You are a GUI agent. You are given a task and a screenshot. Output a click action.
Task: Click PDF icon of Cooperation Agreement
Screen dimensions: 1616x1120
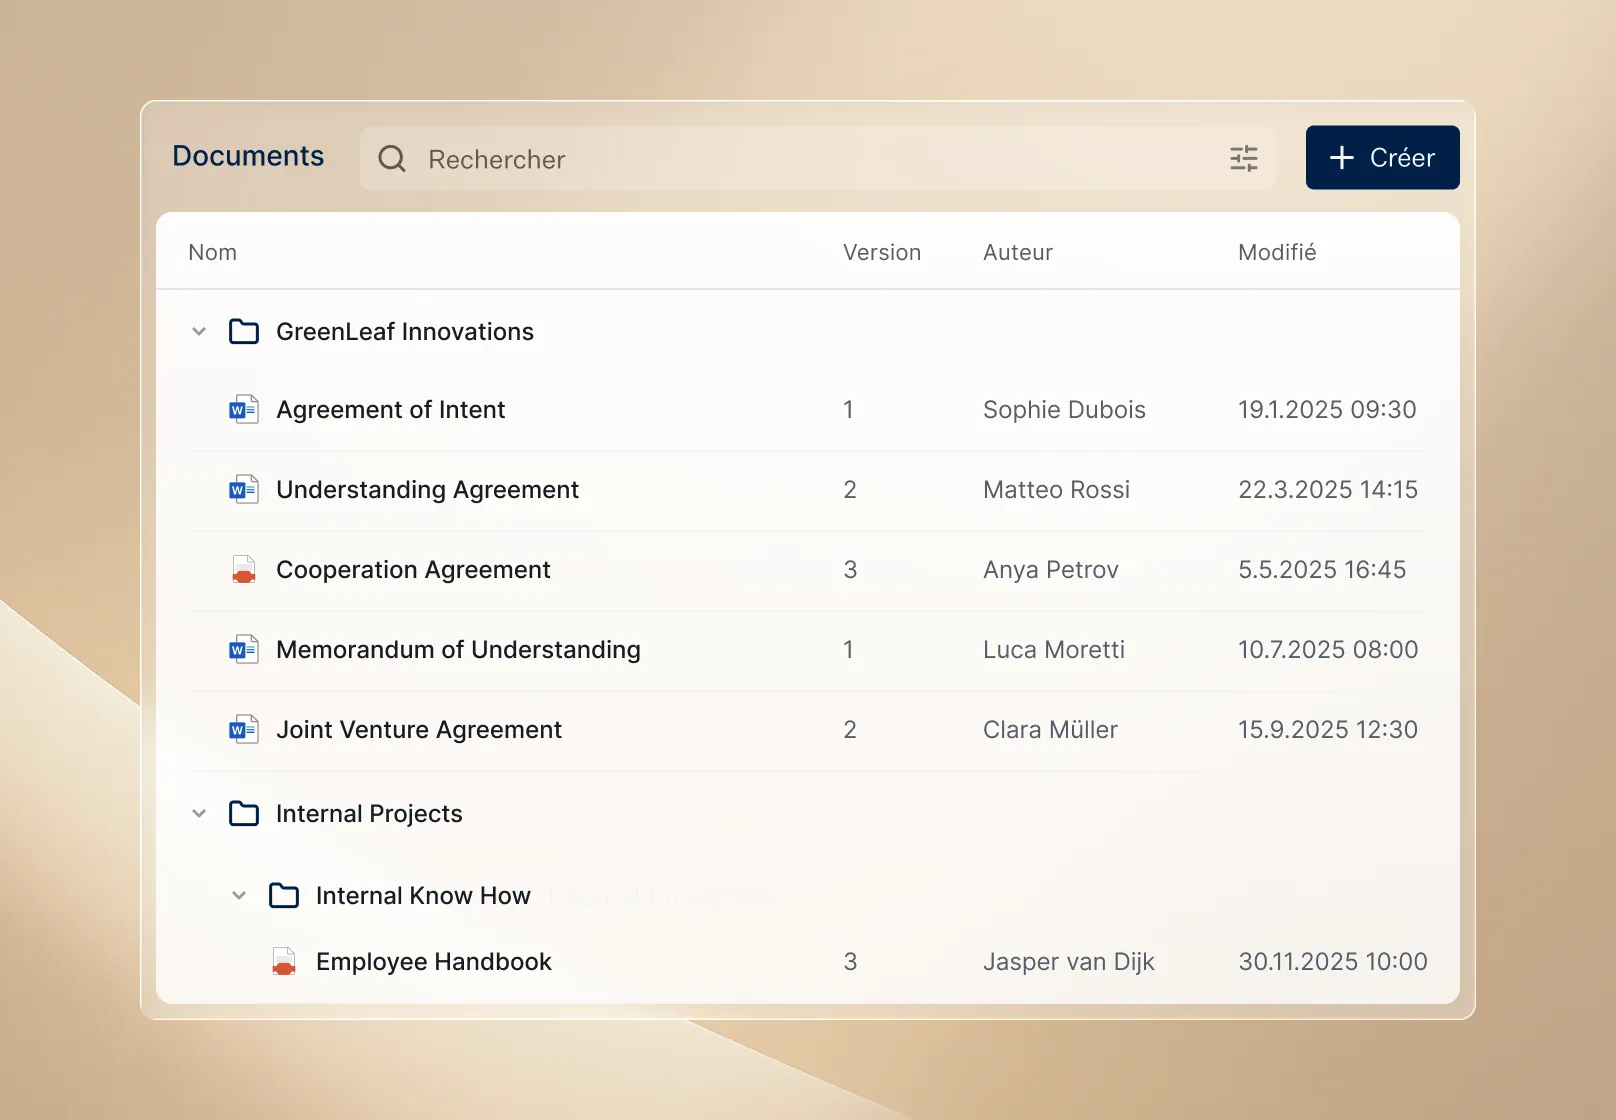point(244,570)
